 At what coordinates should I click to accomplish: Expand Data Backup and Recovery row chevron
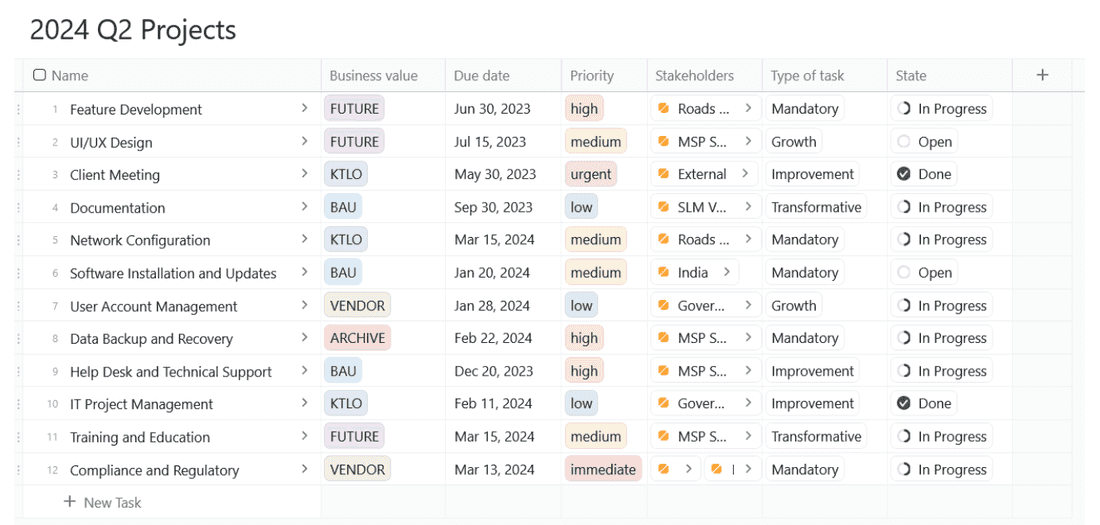[304, 338]
